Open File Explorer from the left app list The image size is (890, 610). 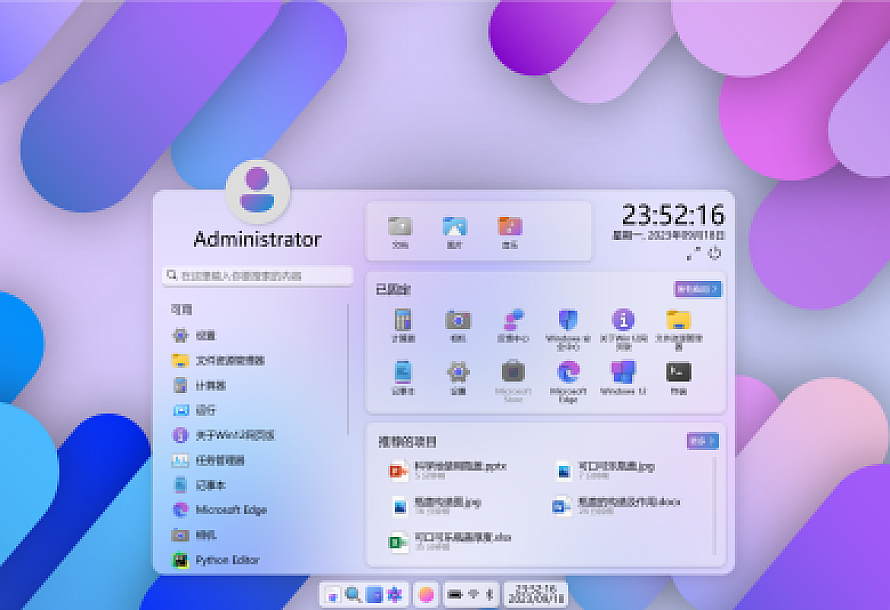point(229,360)
